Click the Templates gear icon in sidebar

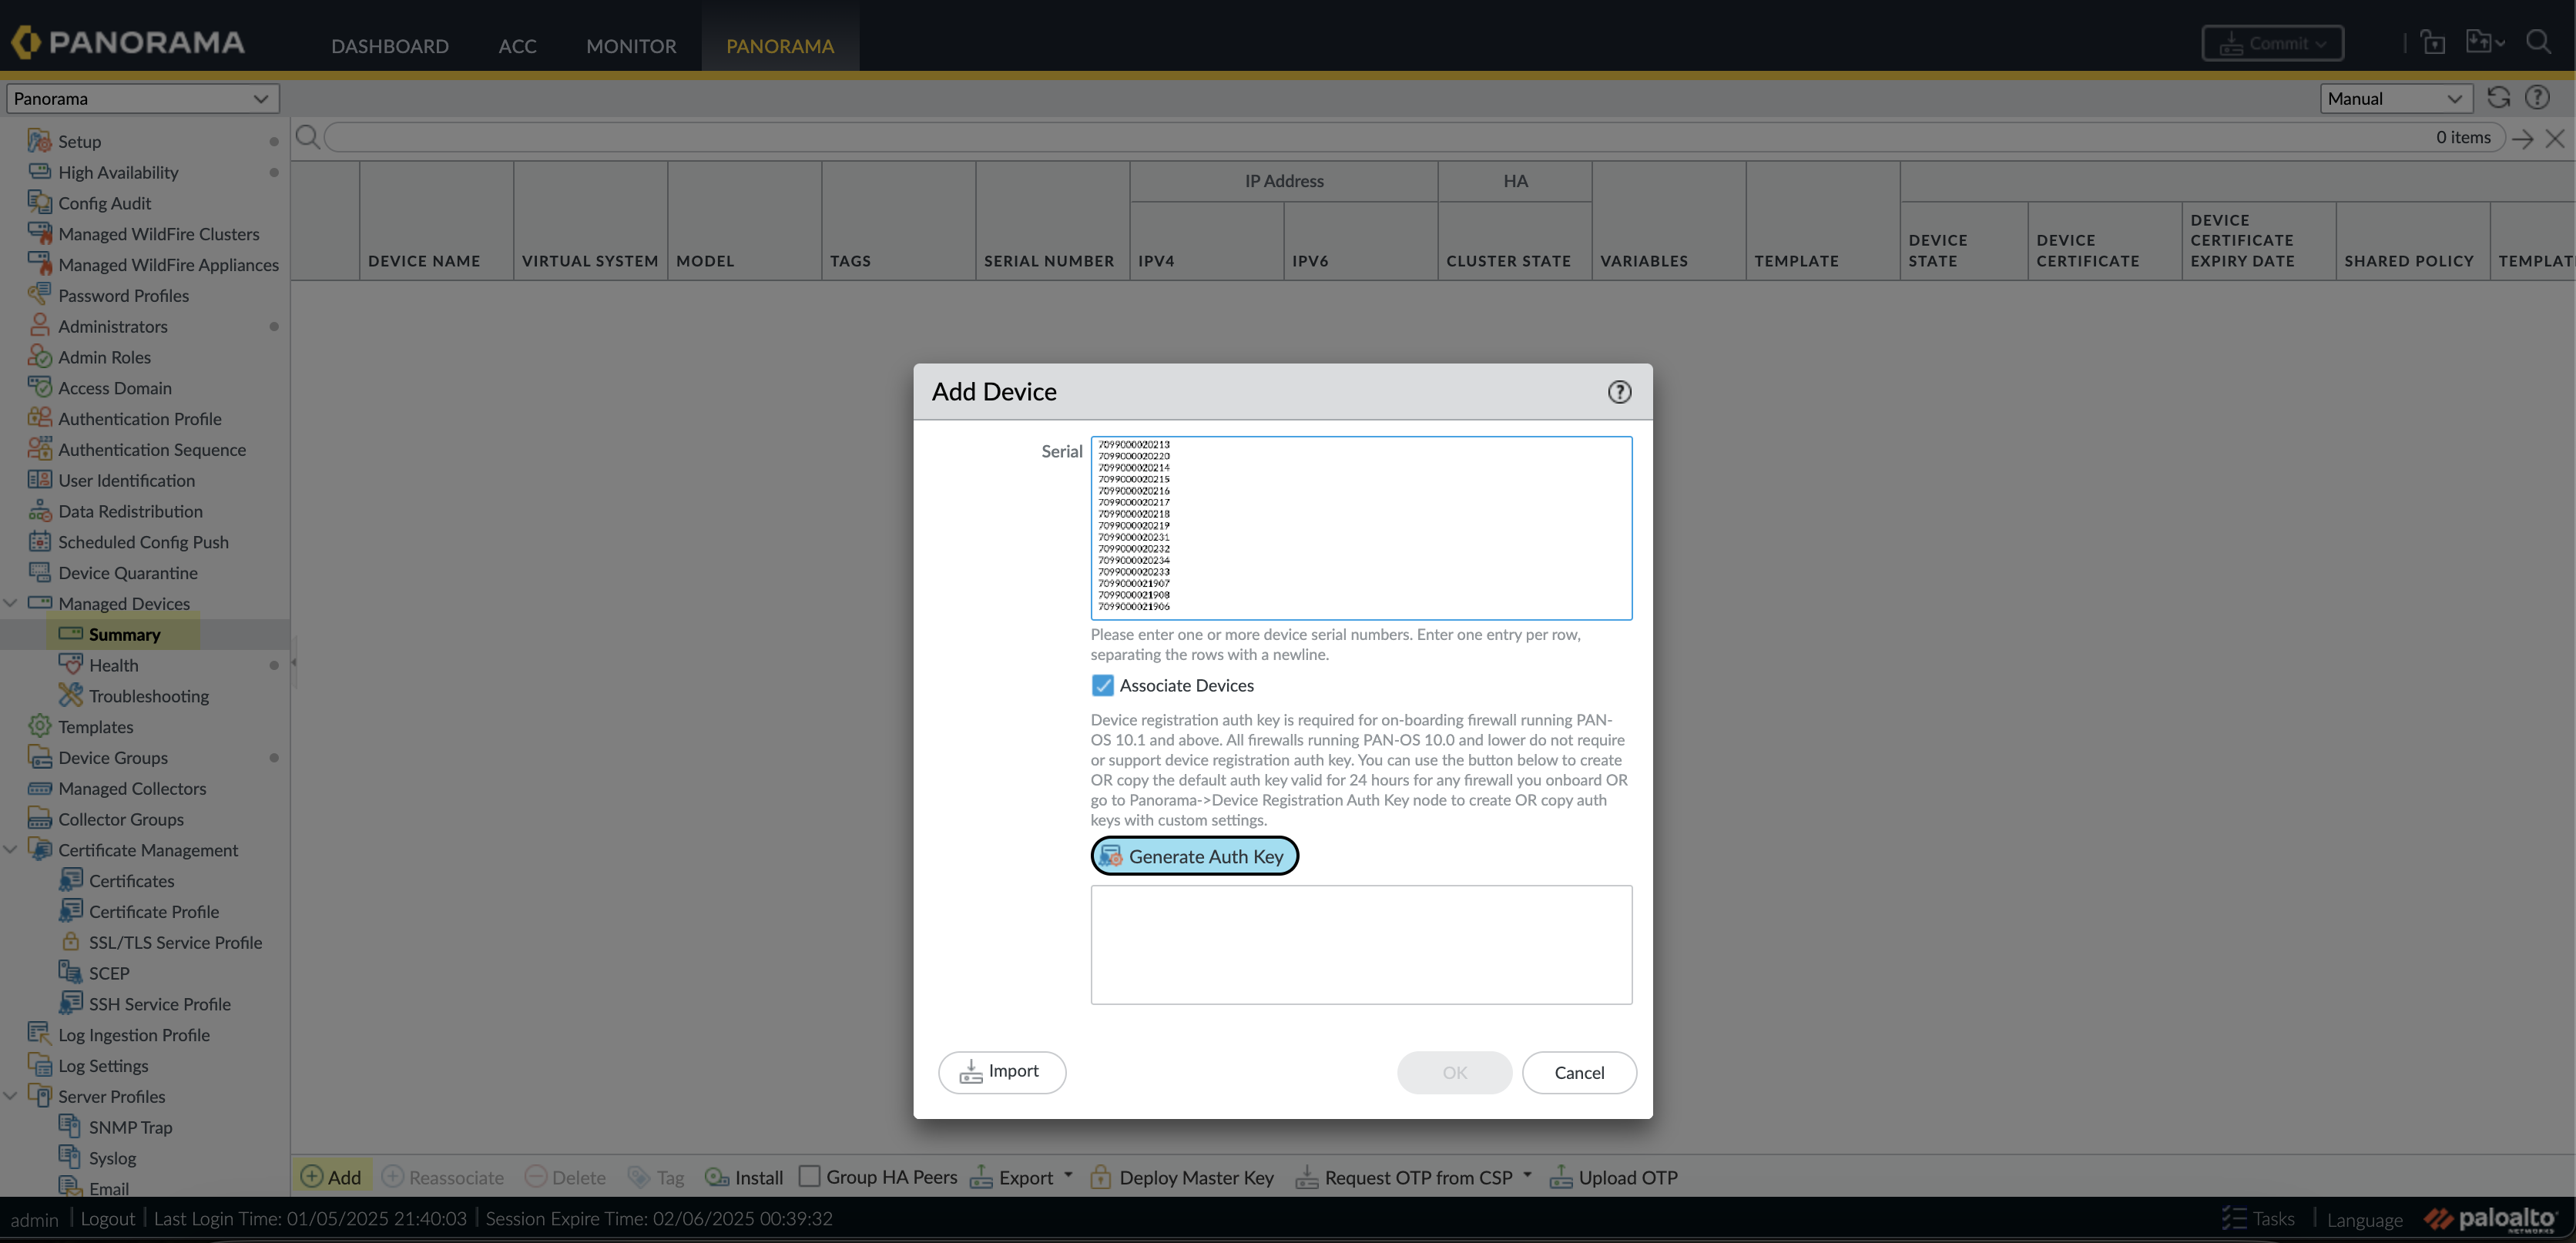click(x=40, y=726)
